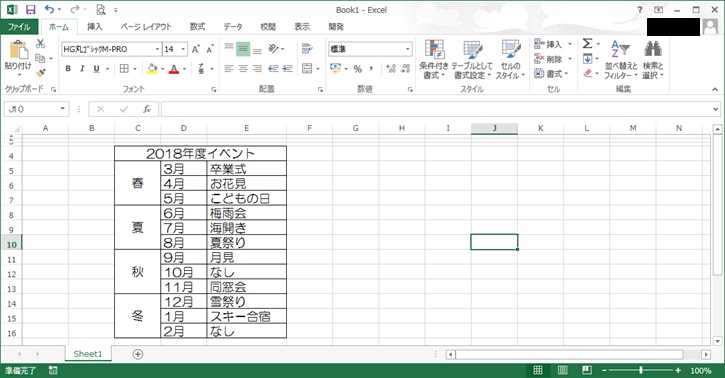Expand the font name dropdown

[157, 49]
